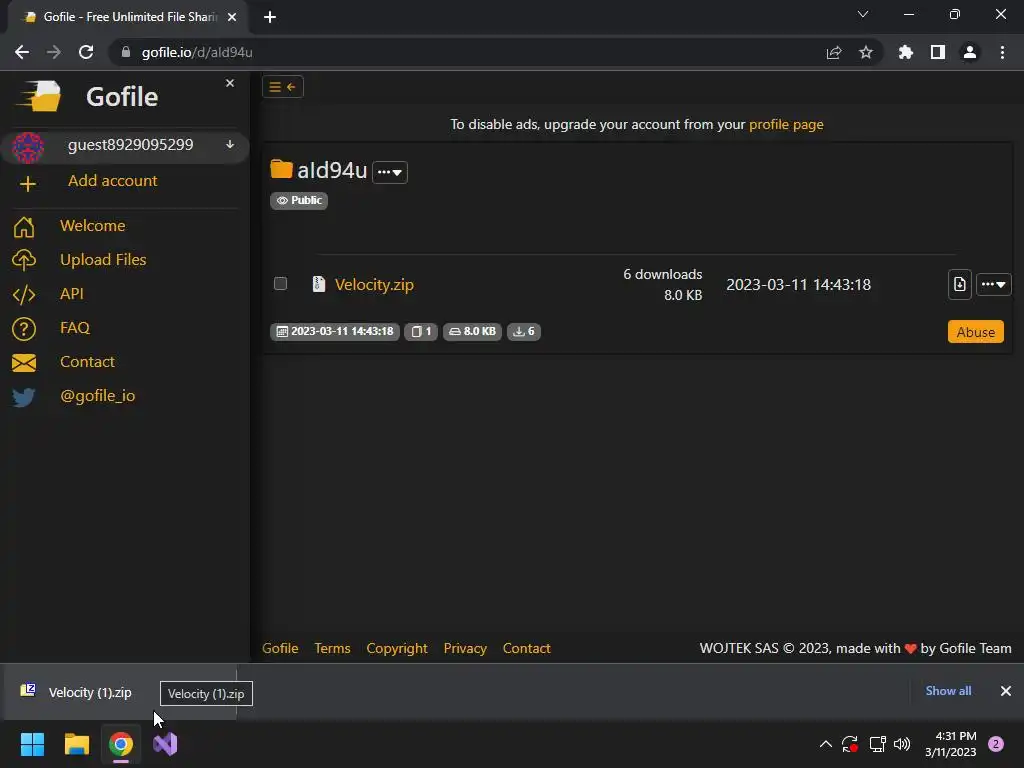The height and width of the screenshot is (768, 1024).
Task: Open the notification center badge
Action: [x=996, y=744]
